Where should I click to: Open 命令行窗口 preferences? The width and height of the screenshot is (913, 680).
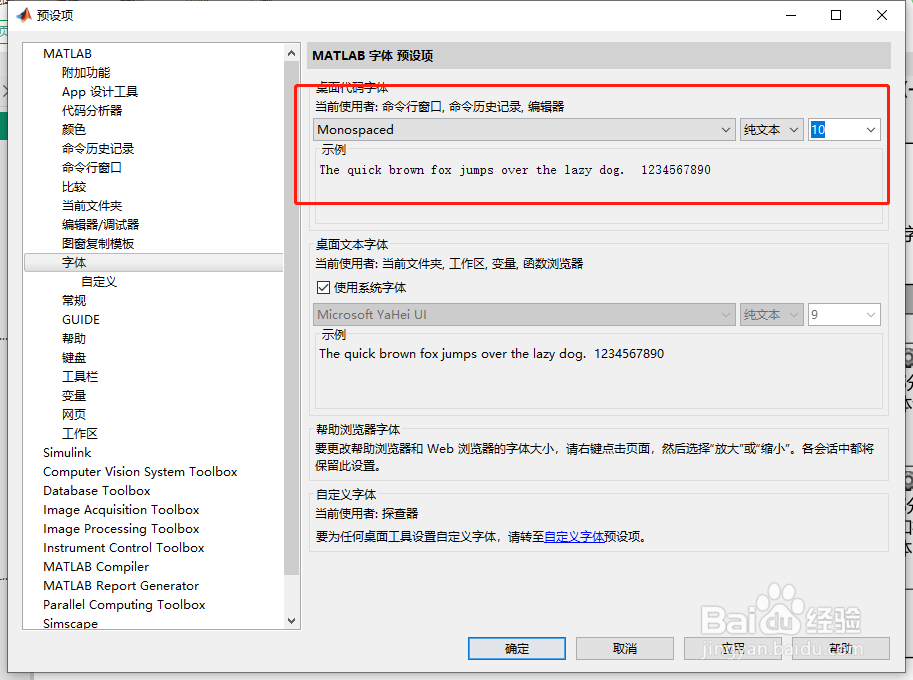coord(92,168)
